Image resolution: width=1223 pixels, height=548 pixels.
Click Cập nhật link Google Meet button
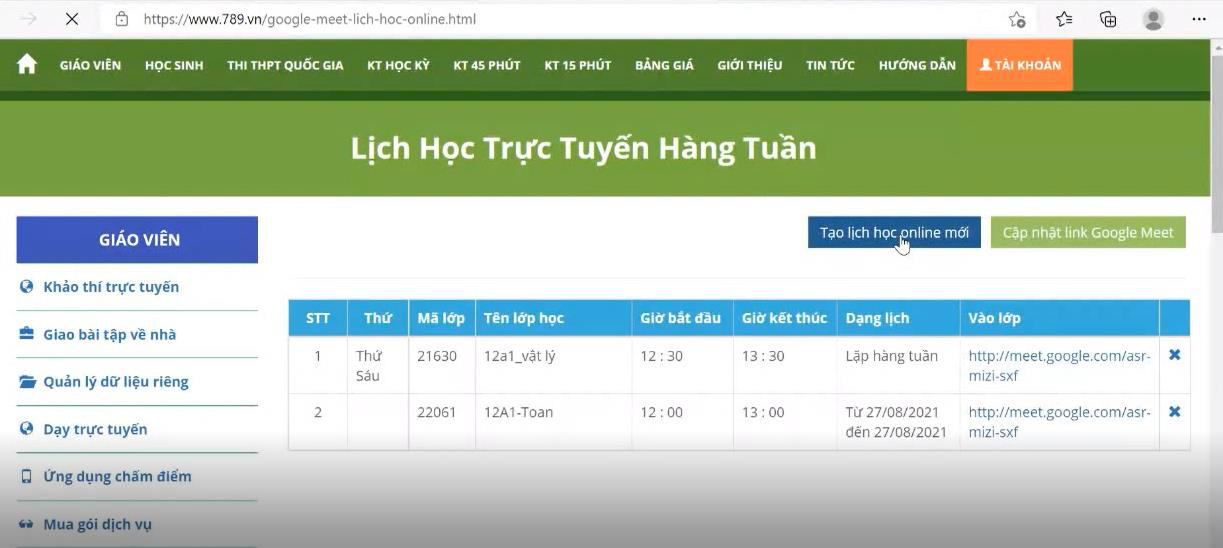(1088, 232)
